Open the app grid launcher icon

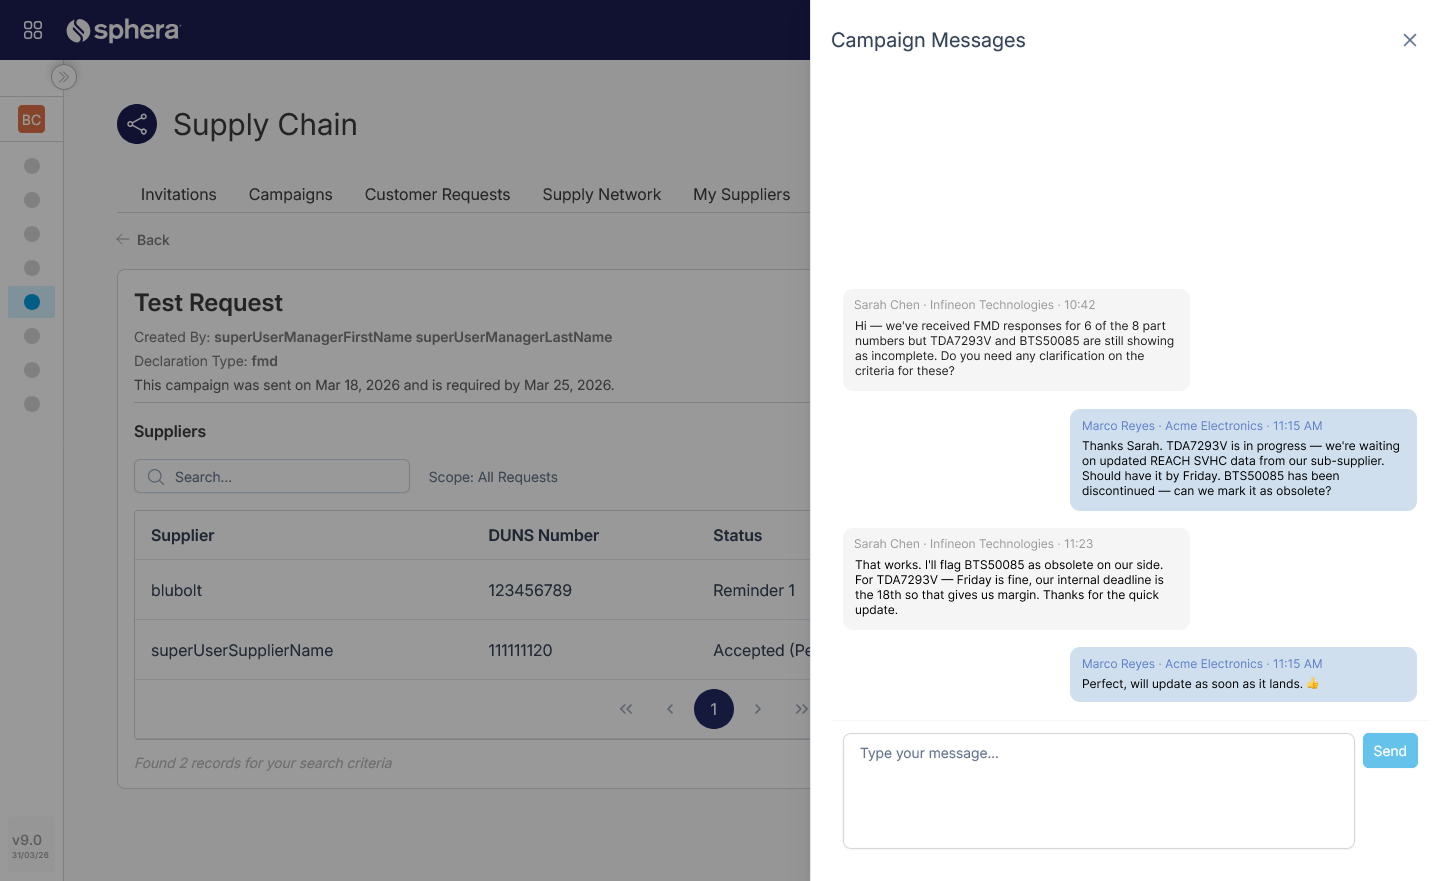point(33,30)
